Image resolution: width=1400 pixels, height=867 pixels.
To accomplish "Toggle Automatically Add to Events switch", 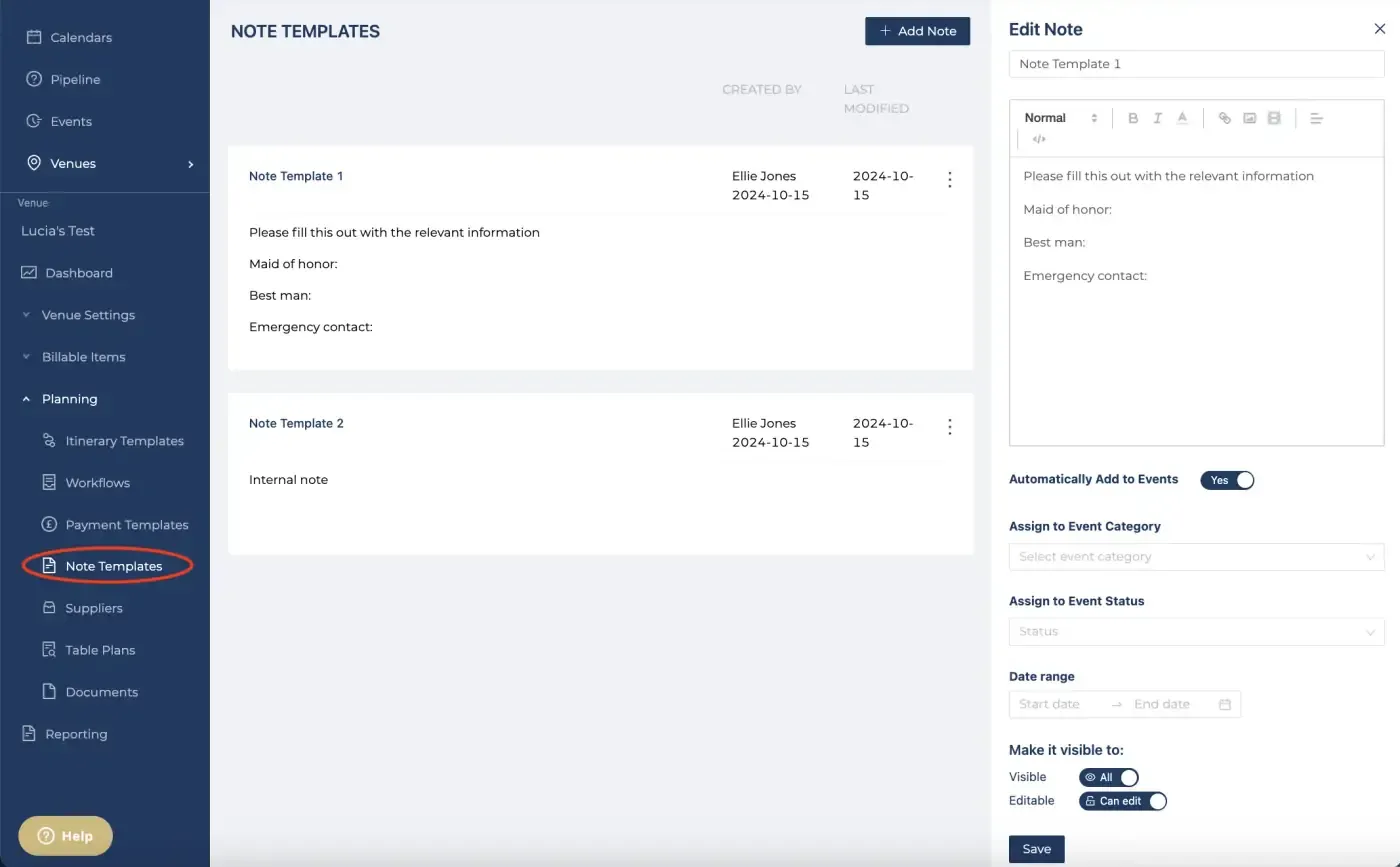I will coord(1227,480).
